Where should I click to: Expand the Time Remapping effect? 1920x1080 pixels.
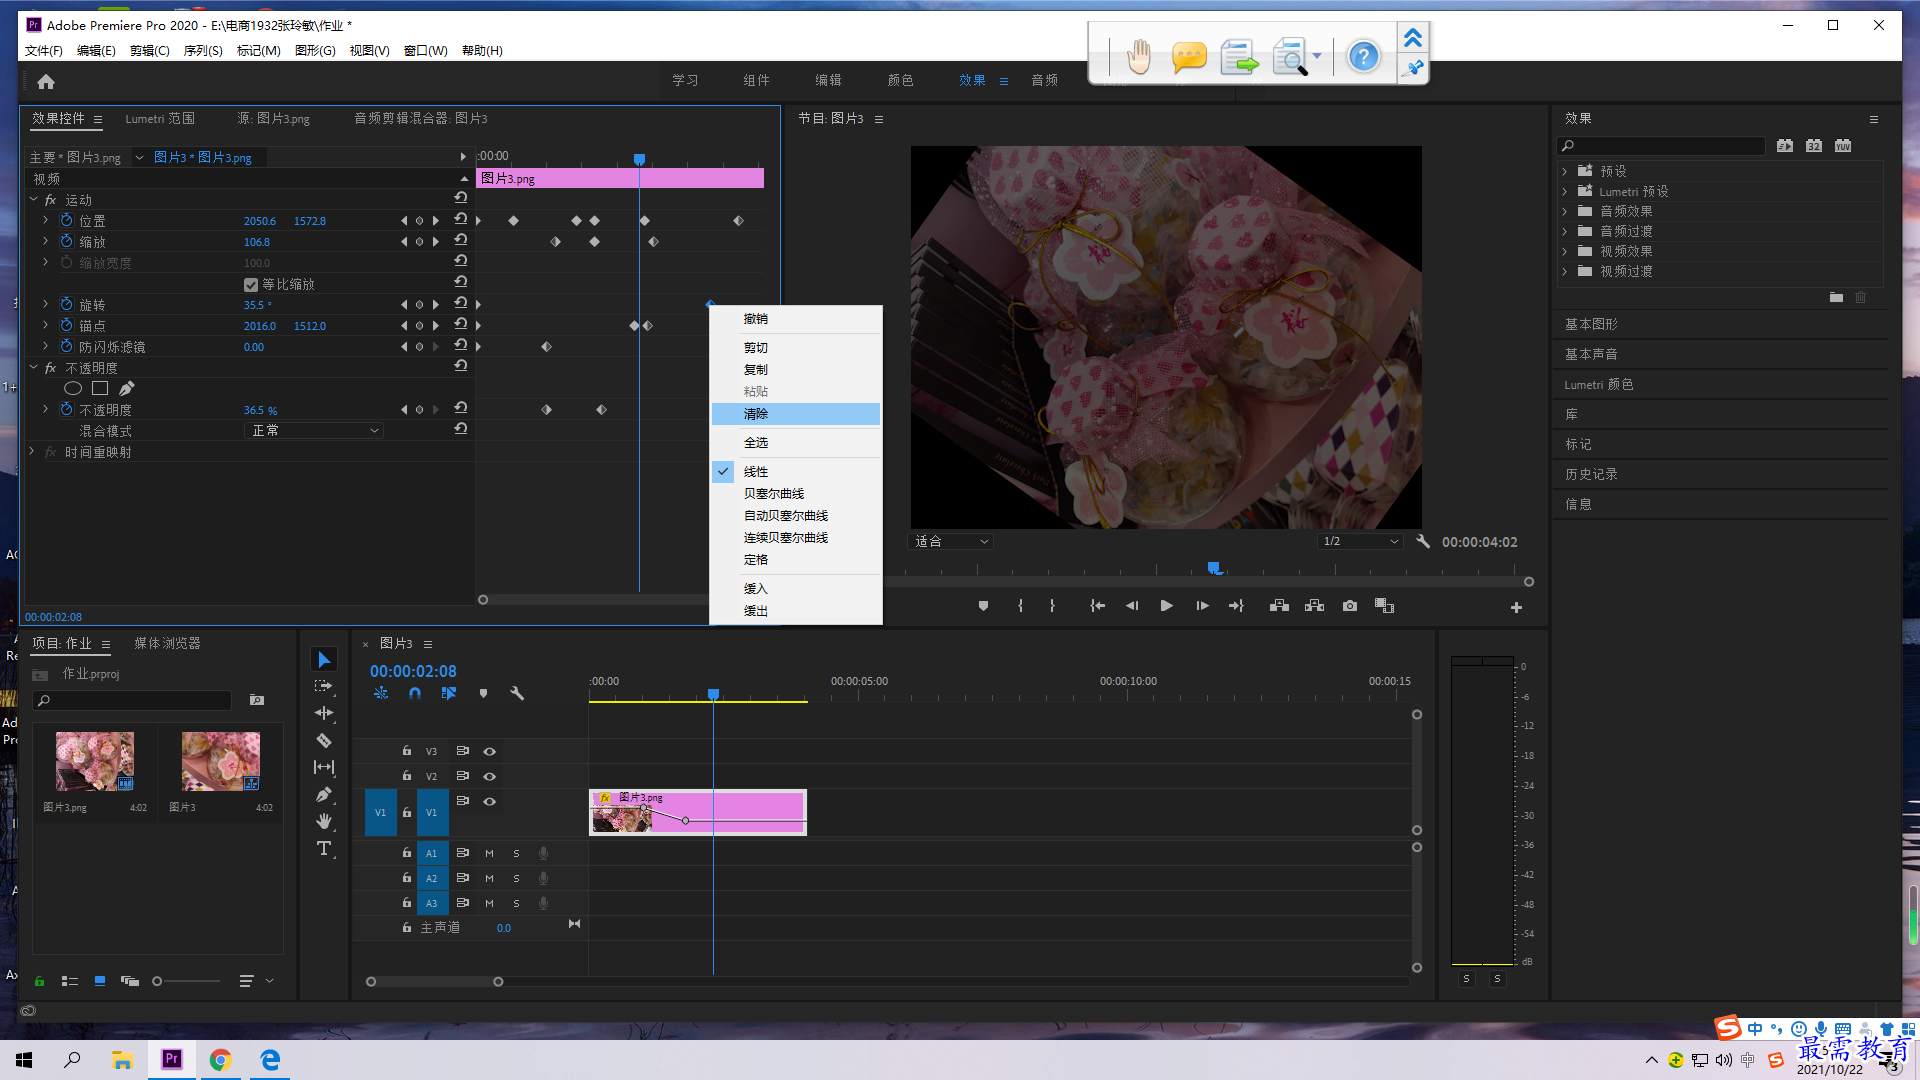coord(33,452)
